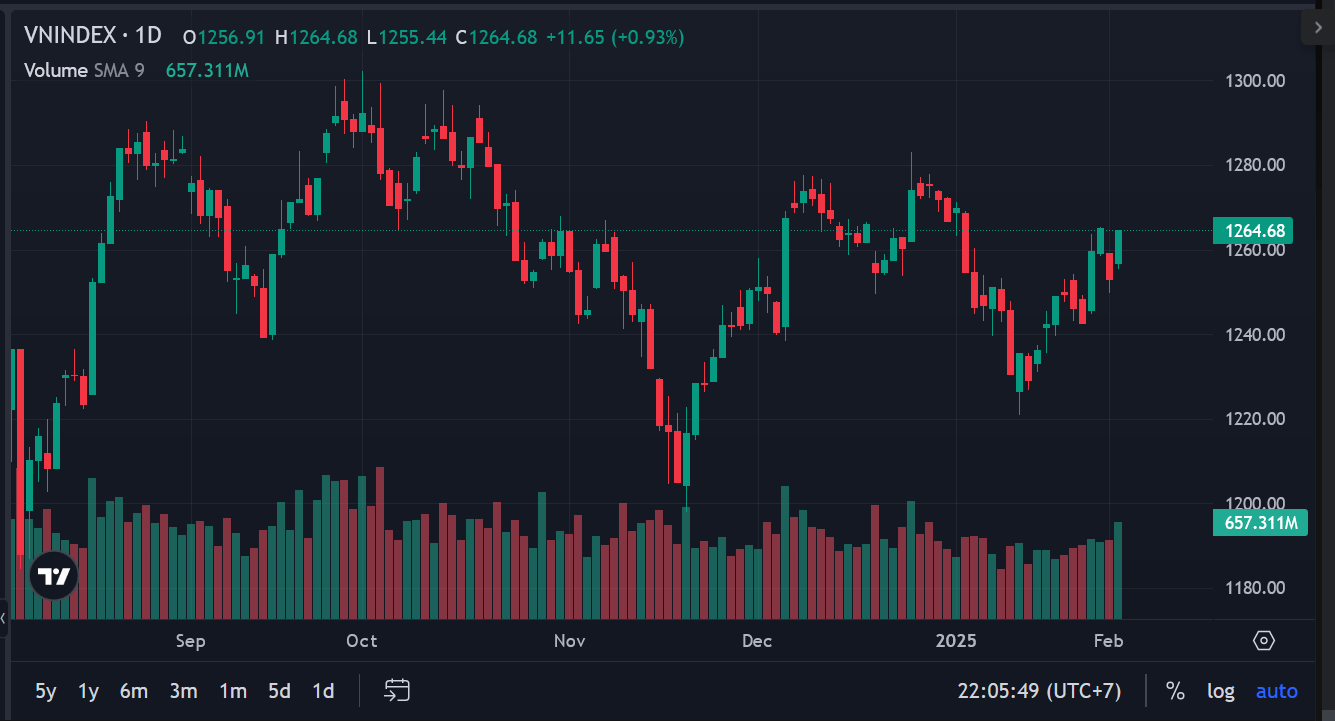Select the 1y timeframe
This screenshot has height=721, width=1335.
coord(88,690)
